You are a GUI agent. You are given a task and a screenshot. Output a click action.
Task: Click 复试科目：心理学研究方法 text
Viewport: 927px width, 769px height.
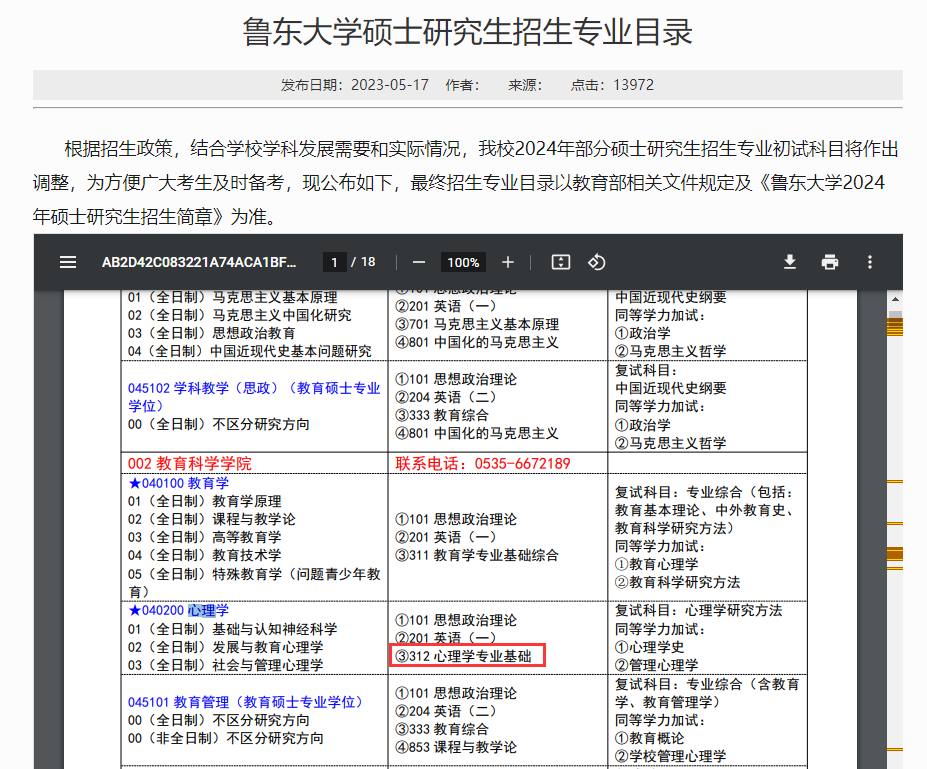coord(698,611)
